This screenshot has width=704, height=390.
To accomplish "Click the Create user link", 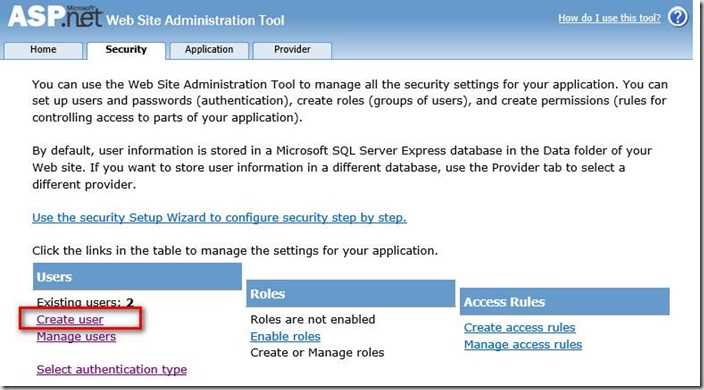I will click(x=70, y=320).
